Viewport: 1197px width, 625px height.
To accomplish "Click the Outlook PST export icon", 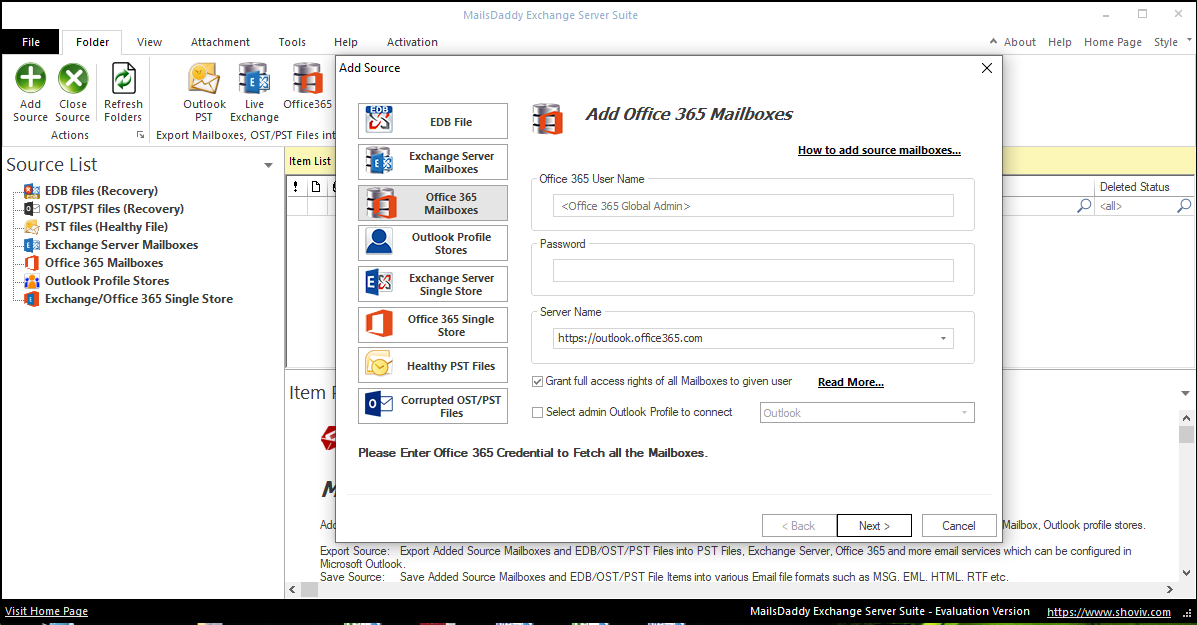I will pyautogui.click(x=204, y=92).
